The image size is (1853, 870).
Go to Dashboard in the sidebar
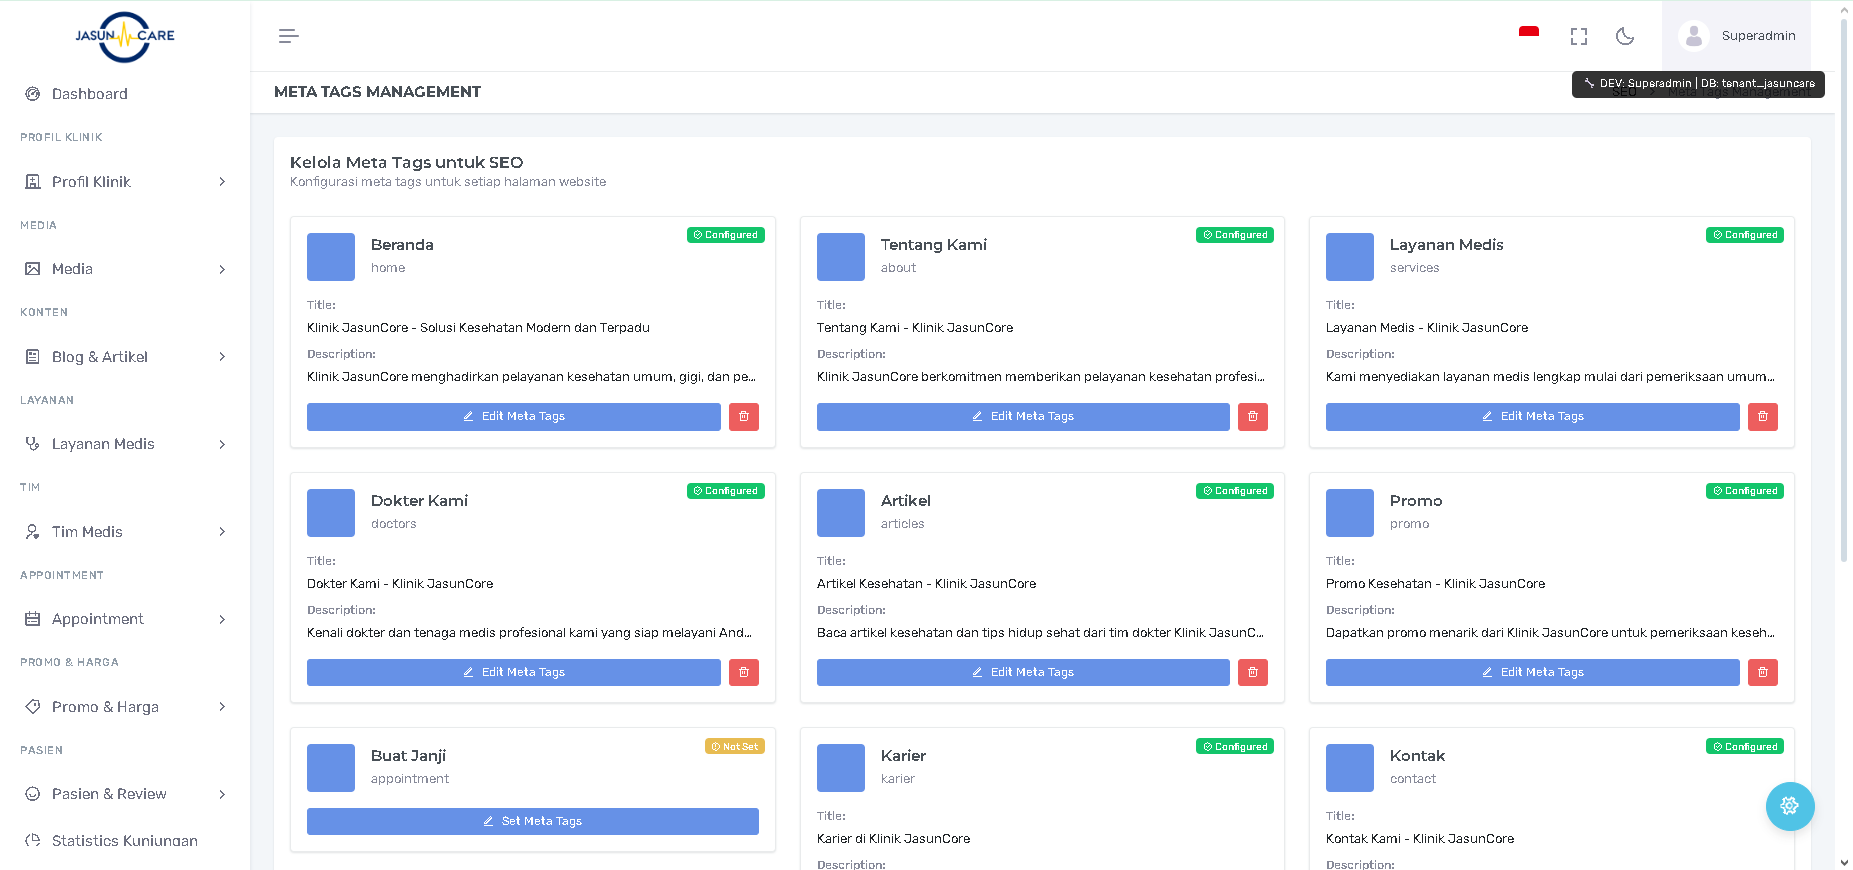tap(89, 94)
